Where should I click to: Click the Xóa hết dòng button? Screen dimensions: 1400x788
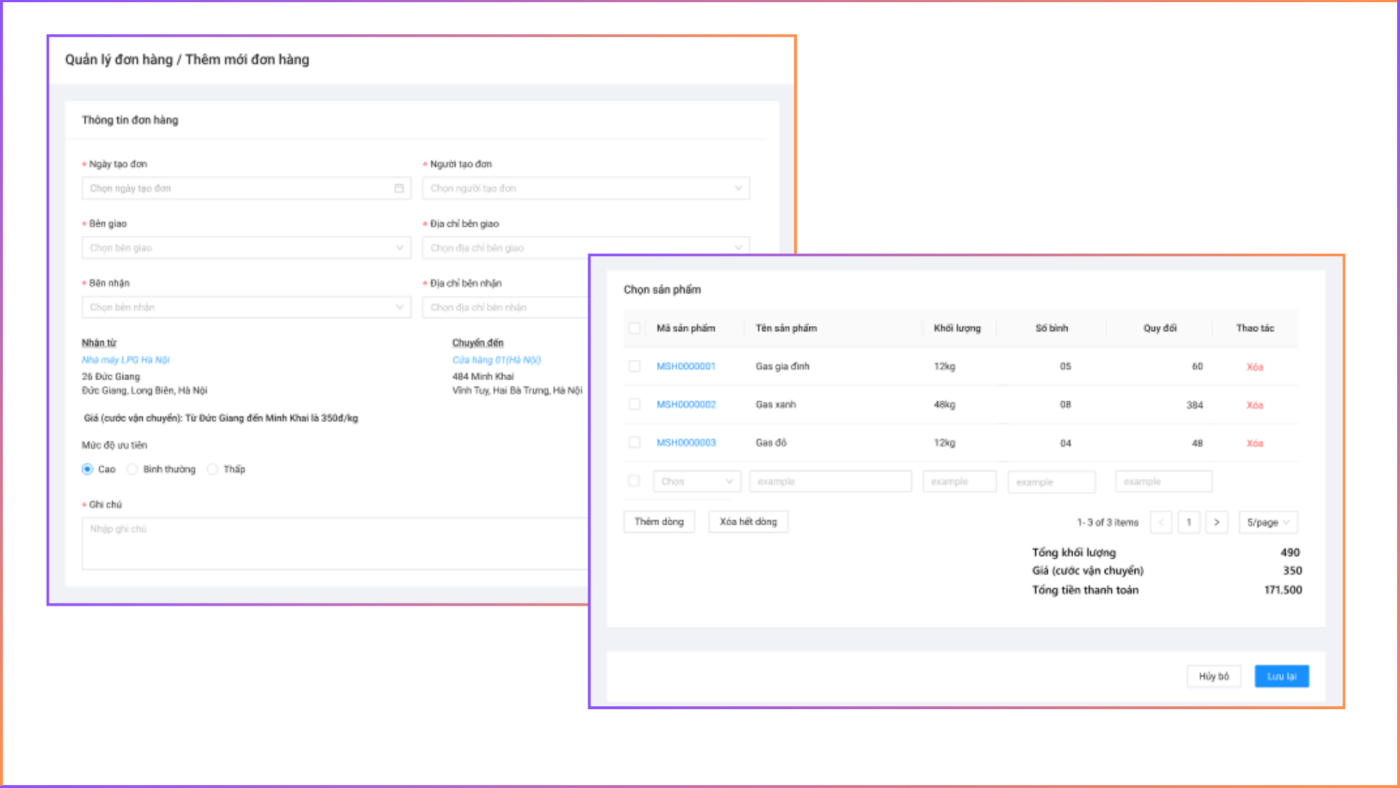pos(748,522)
